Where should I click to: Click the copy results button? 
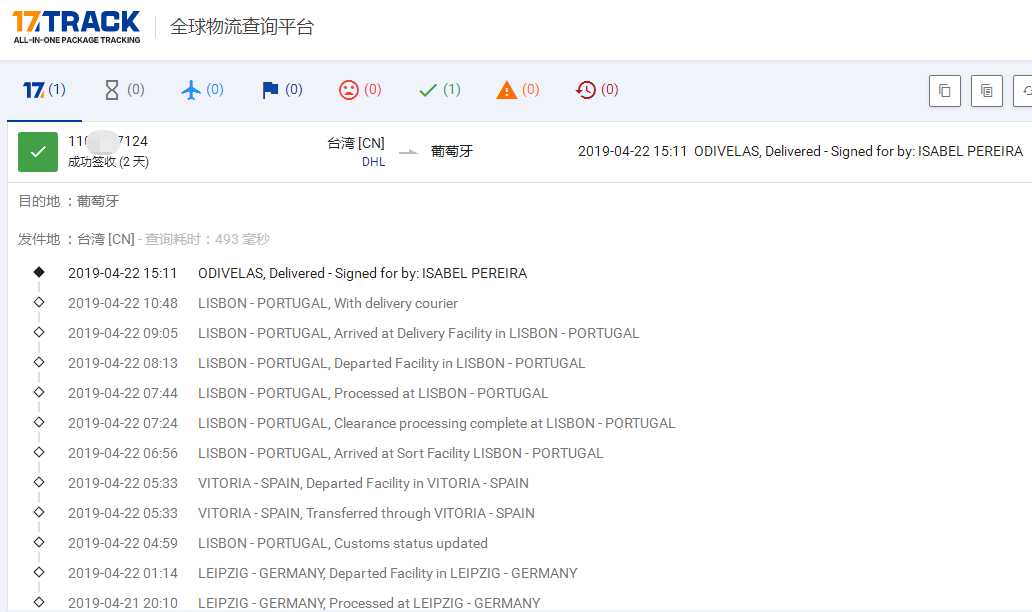tap(944, 91)
